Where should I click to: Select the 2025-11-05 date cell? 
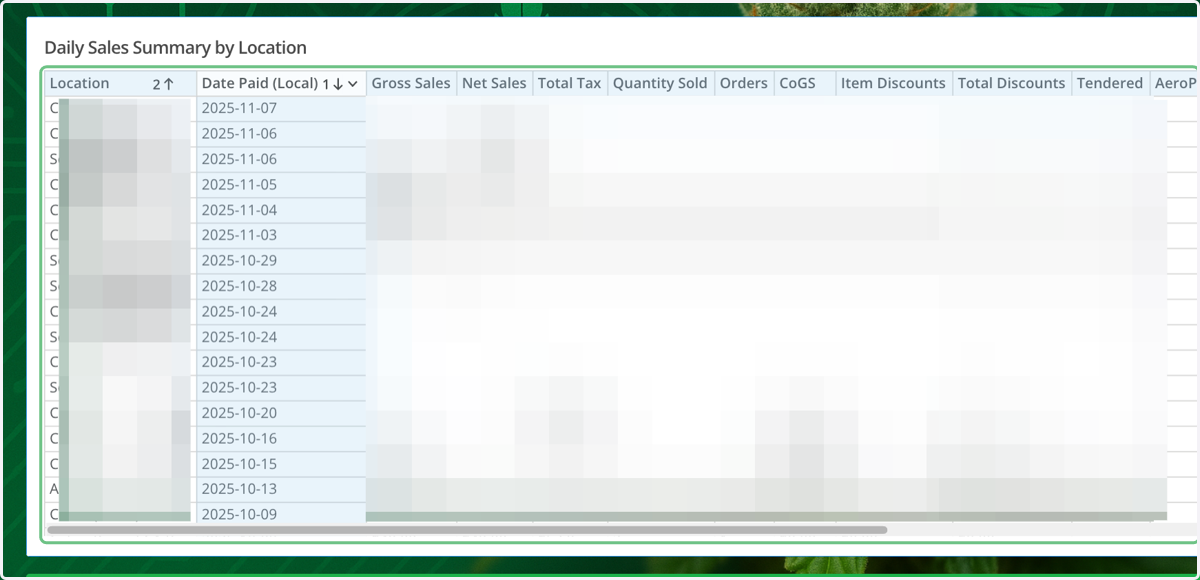pyautogui.click(x=281, y=185)
